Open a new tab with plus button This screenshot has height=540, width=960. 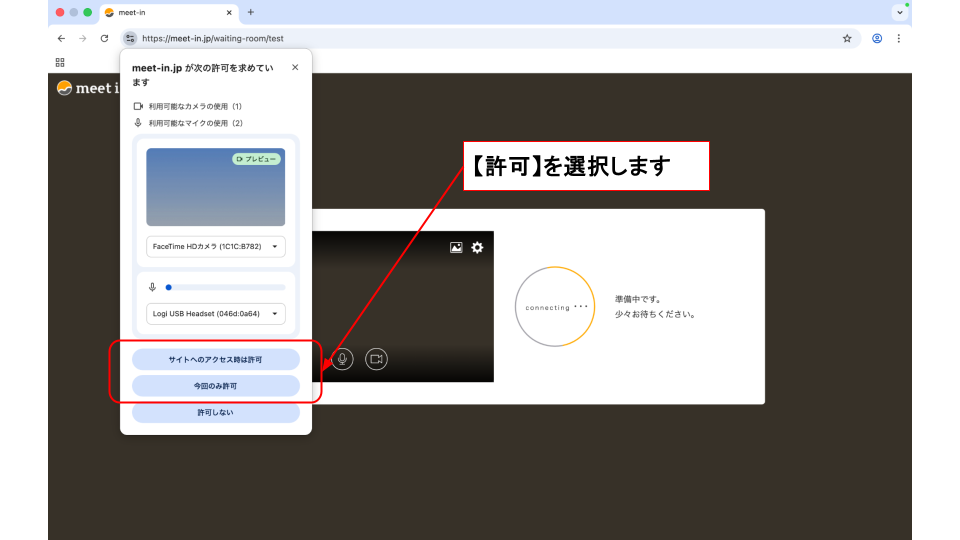click(x=251, y=12)
